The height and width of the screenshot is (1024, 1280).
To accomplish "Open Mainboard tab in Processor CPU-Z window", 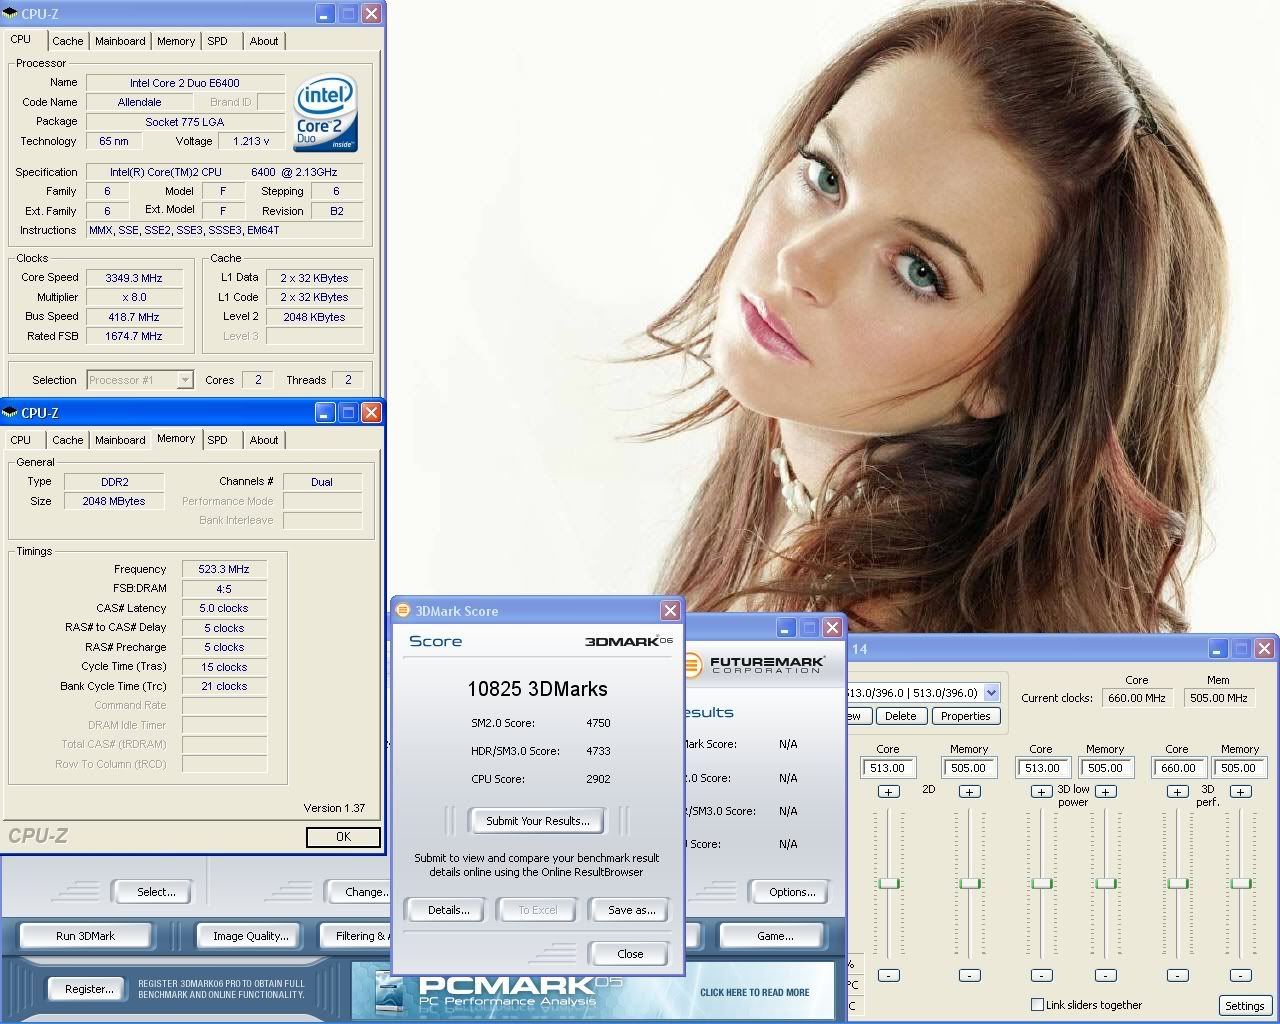I will point(120,41).
